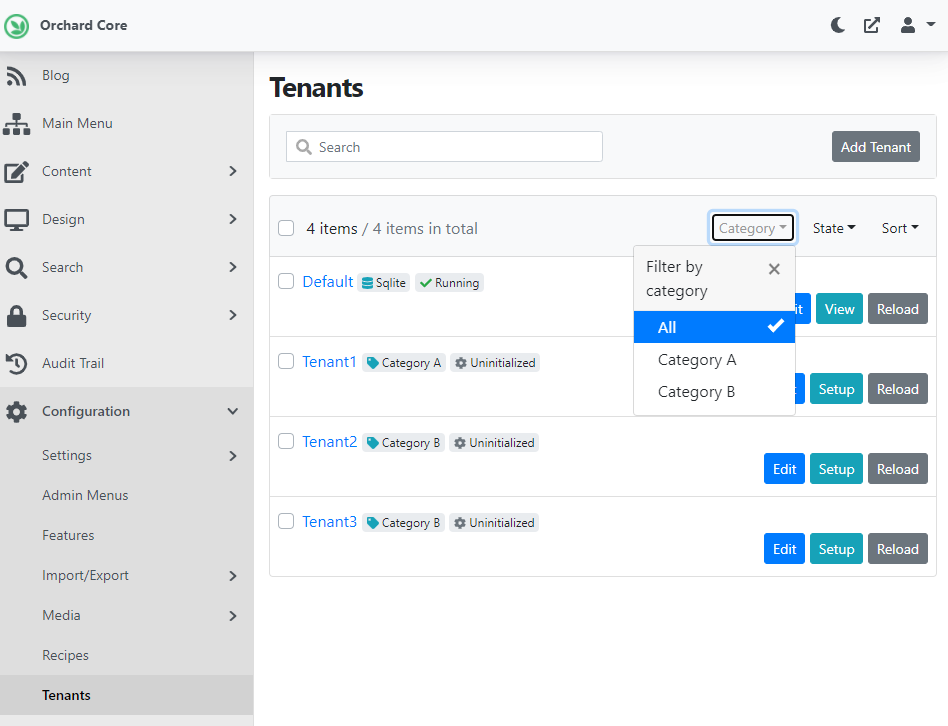Click Setup button for Tenant3
Image resolution: width=948 pixels, height=726 pixels.
(x=836, y=548)
